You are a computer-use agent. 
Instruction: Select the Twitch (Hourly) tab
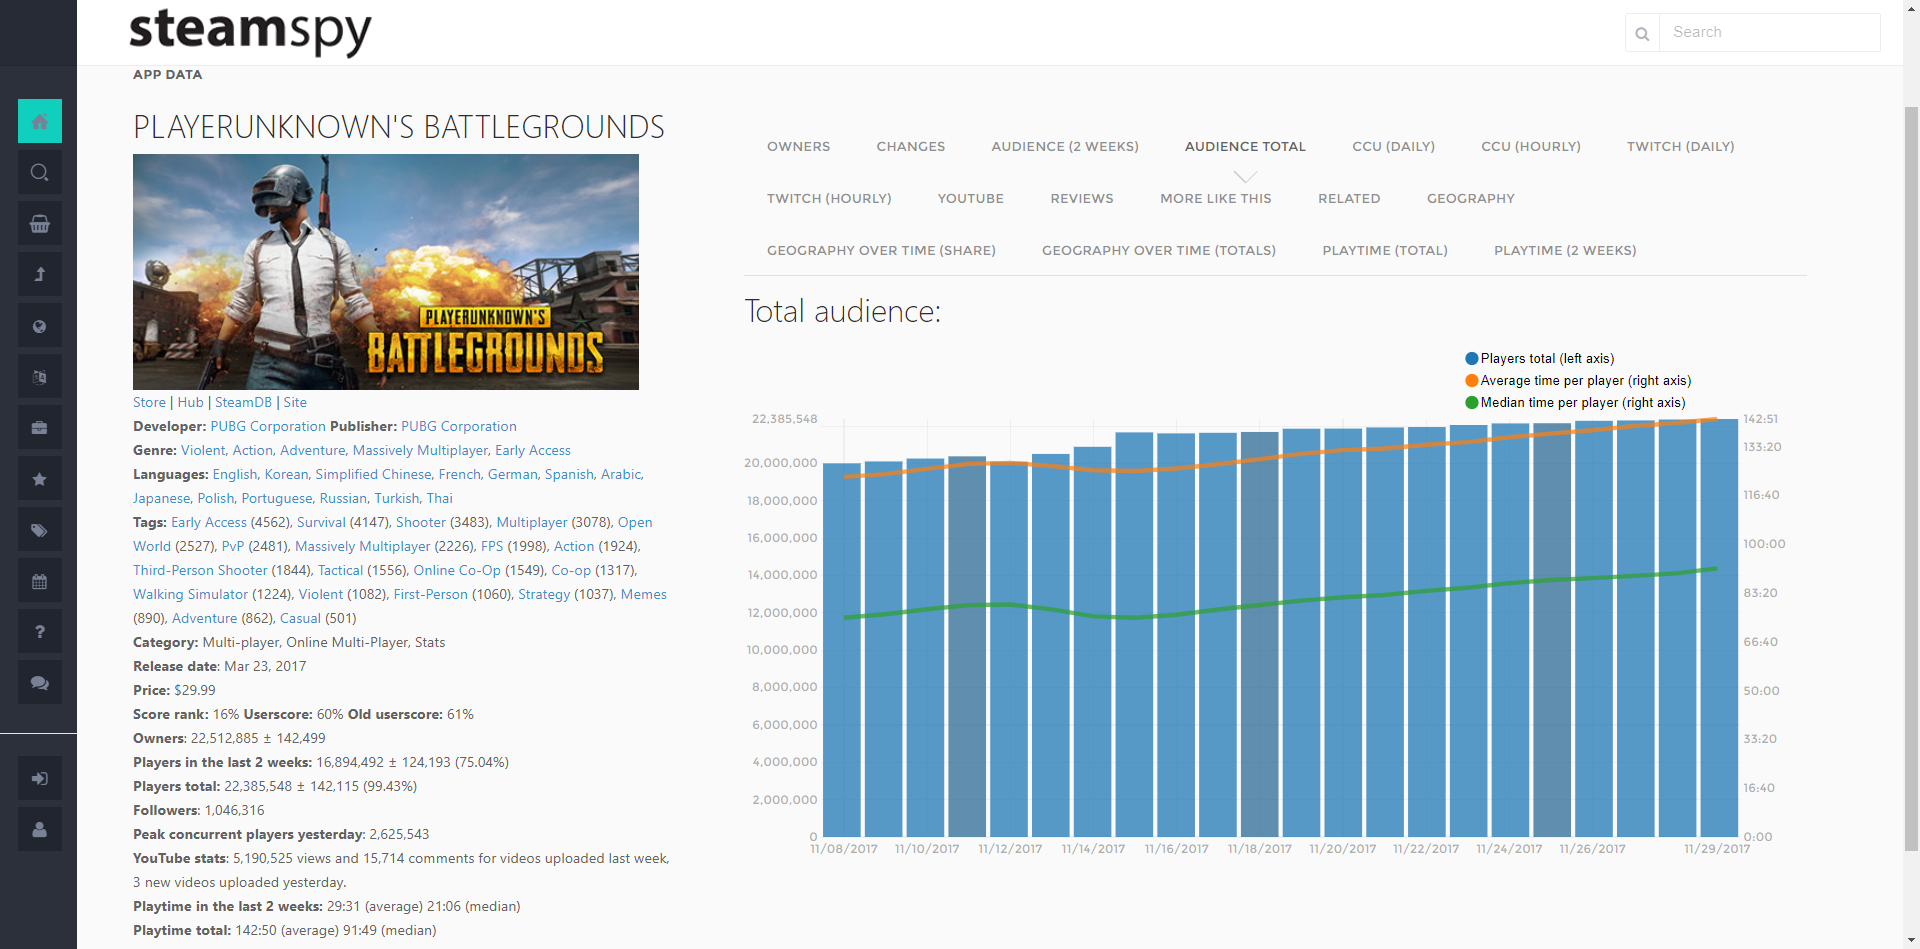click(x=829, y=198)
